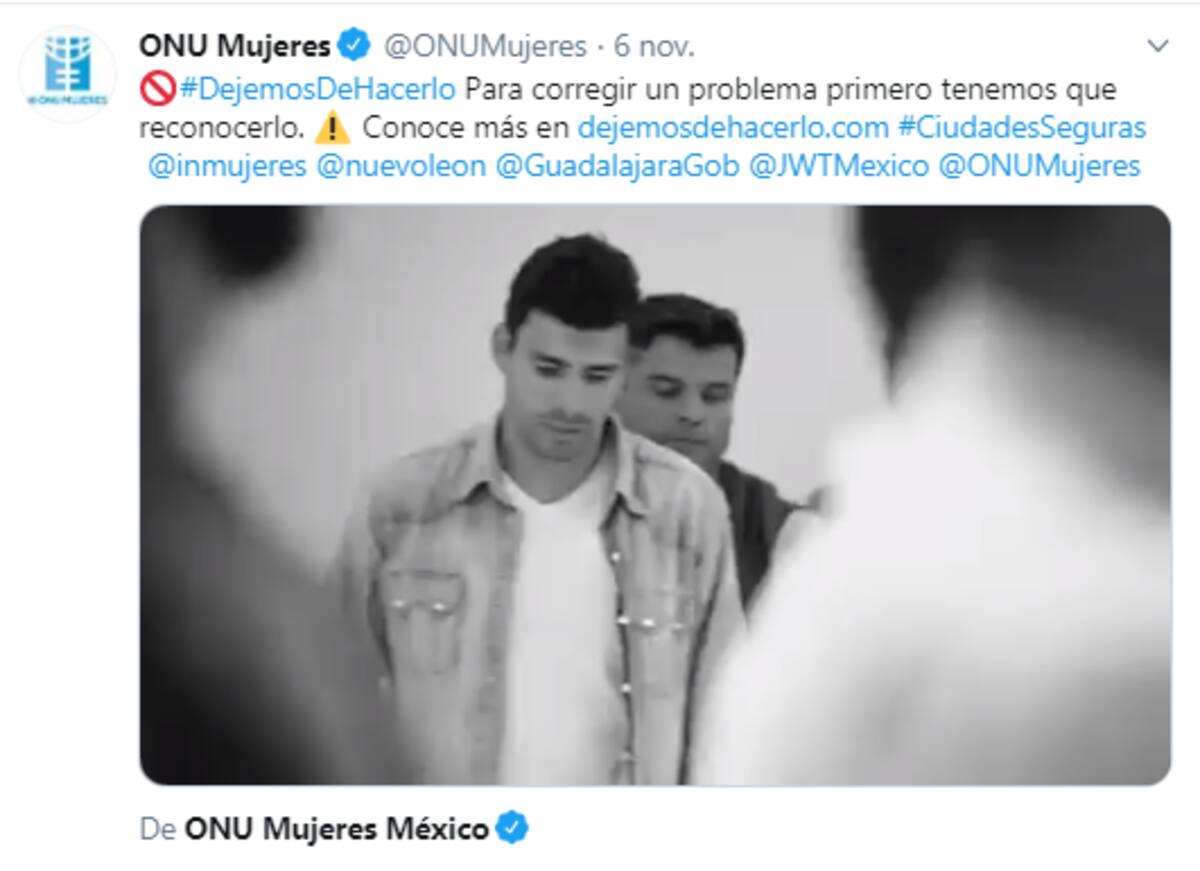The image size is (1200, 871).
Task: Open the tweet's 6 nov. timestamp
Action: pos(654,46)
